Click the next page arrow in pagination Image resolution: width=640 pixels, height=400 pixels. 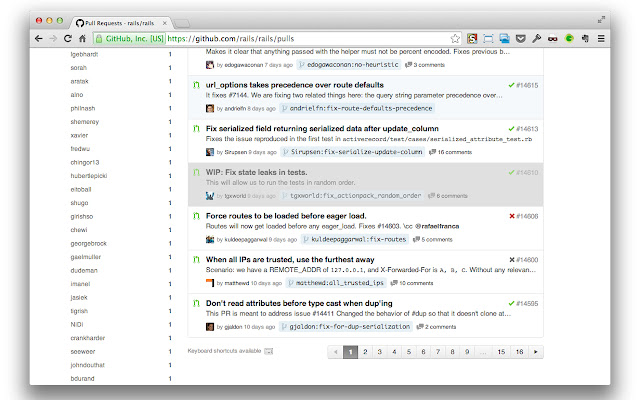536,352
